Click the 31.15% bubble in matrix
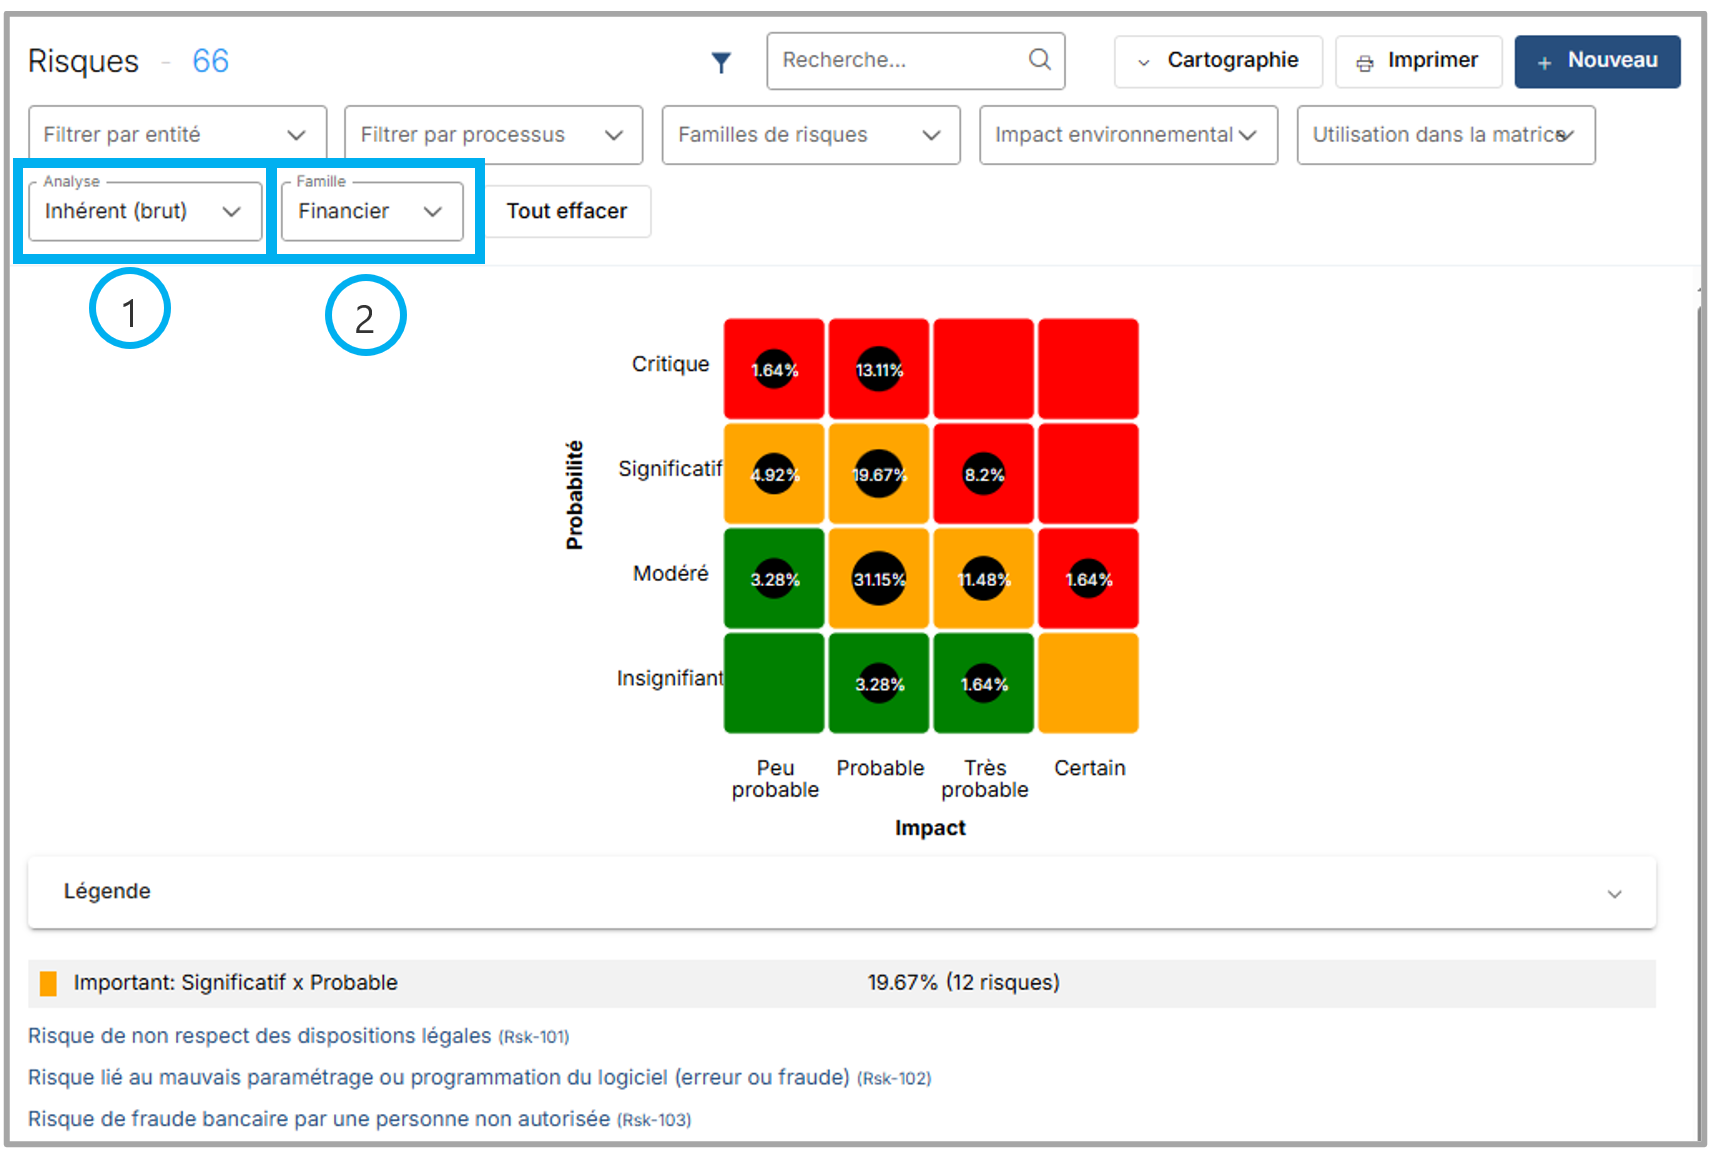Viewport: 1721px width, 1151px height. click(x=878, y=579)
